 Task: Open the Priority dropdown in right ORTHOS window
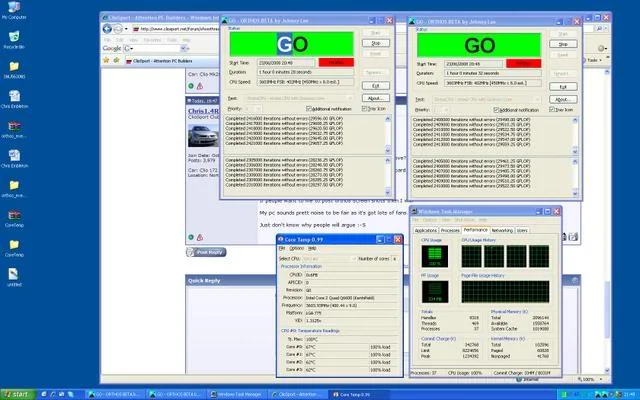pos(445,110)
